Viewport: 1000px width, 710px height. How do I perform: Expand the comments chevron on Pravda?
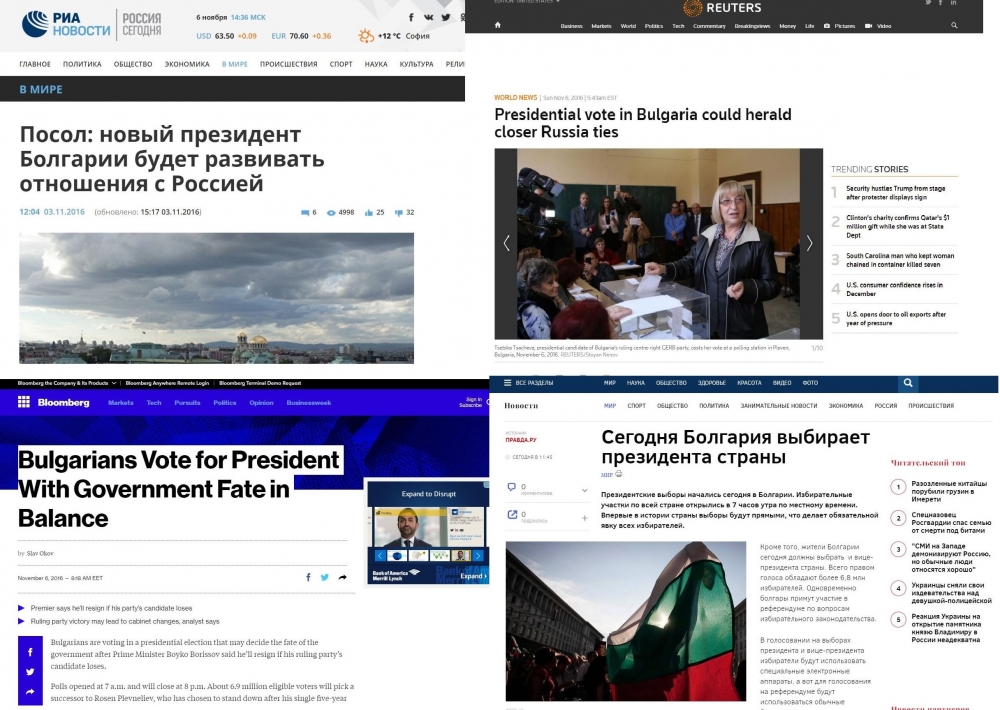coord(584,491)
